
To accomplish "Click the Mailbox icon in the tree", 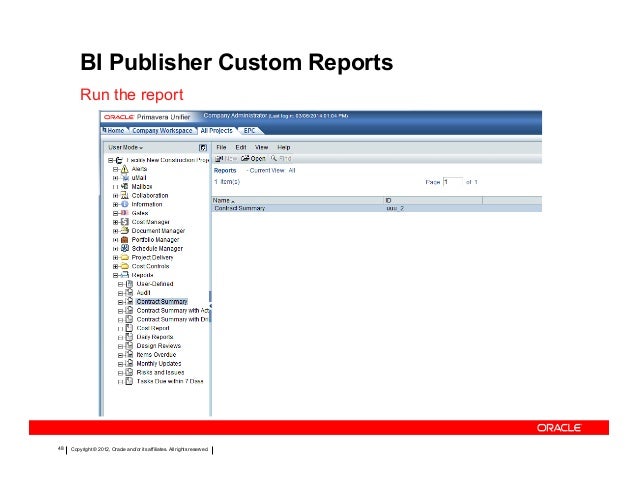I will pos(125,186).
